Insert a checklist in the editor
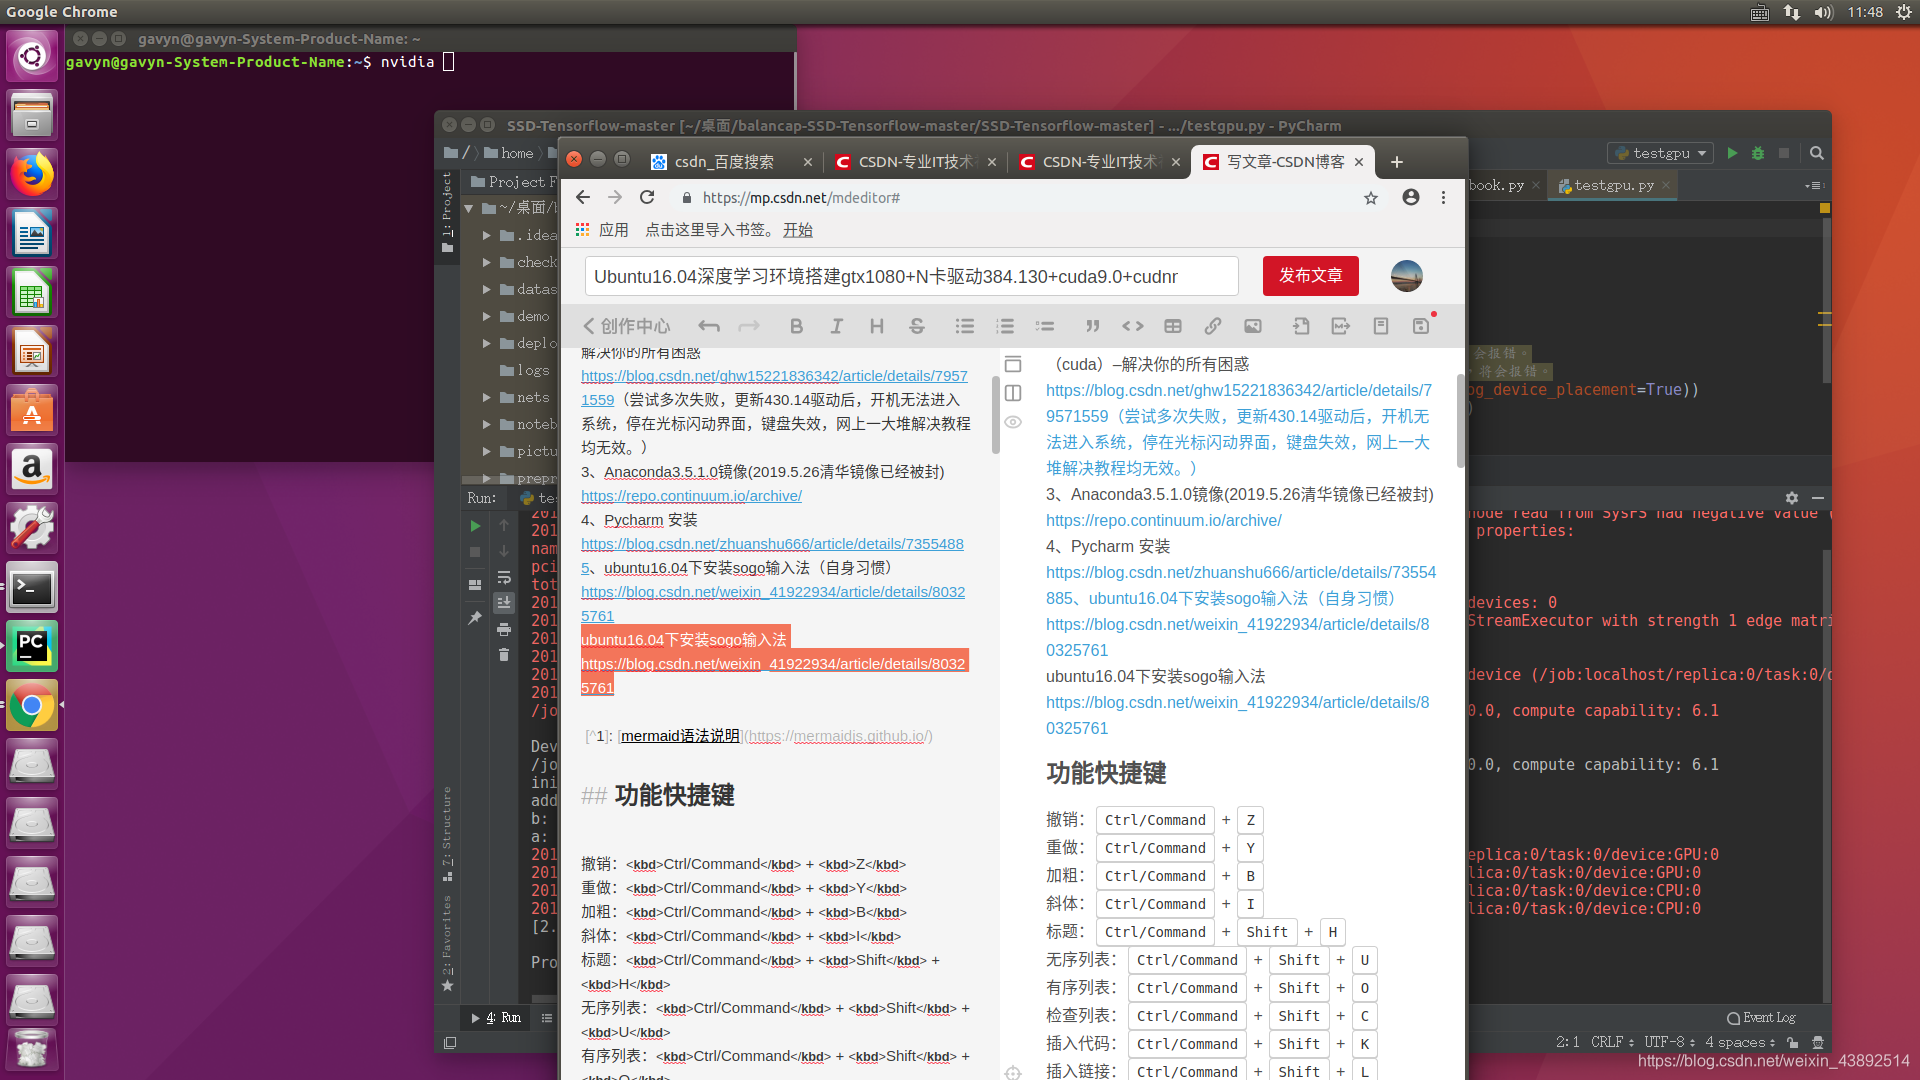The height and width of the screenshot is (1080, 1920). [1044, 326]
